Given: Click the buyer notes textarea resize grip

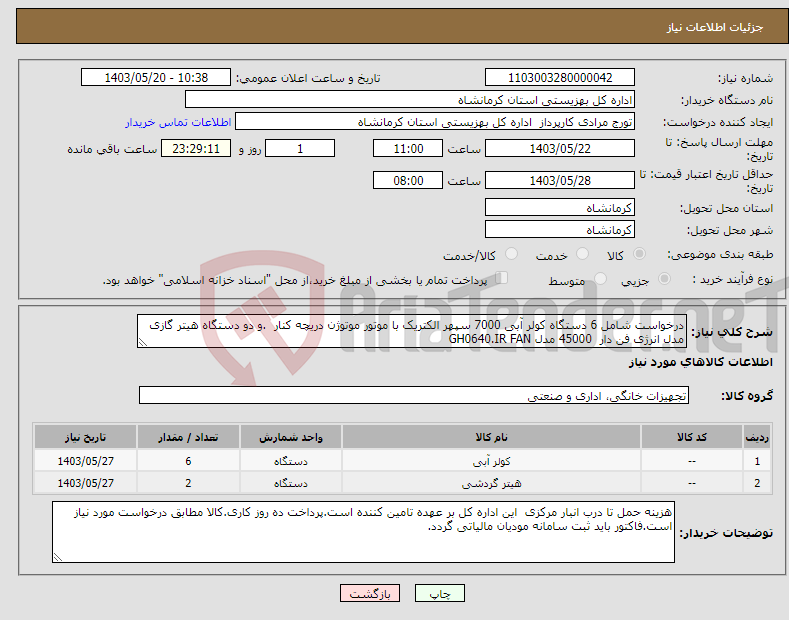Looking at the screenshot, I should [x=57, y=558].
